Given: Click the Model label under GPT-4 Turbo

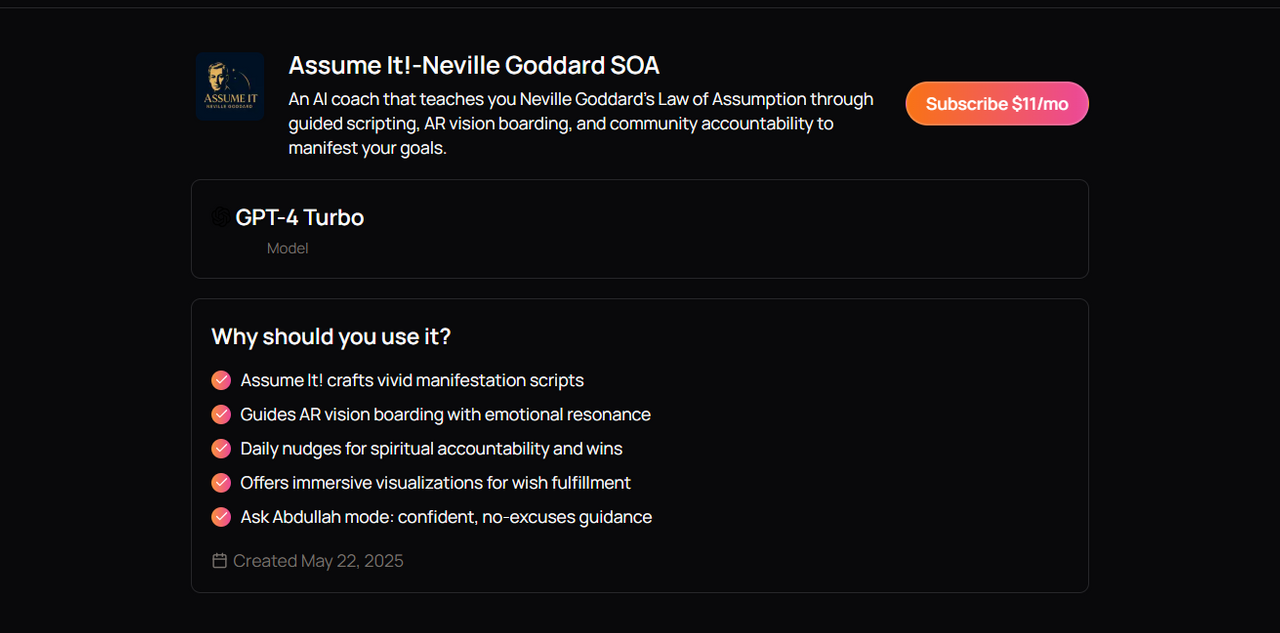Looking at the screenshot, I should [x=287, y=248].
